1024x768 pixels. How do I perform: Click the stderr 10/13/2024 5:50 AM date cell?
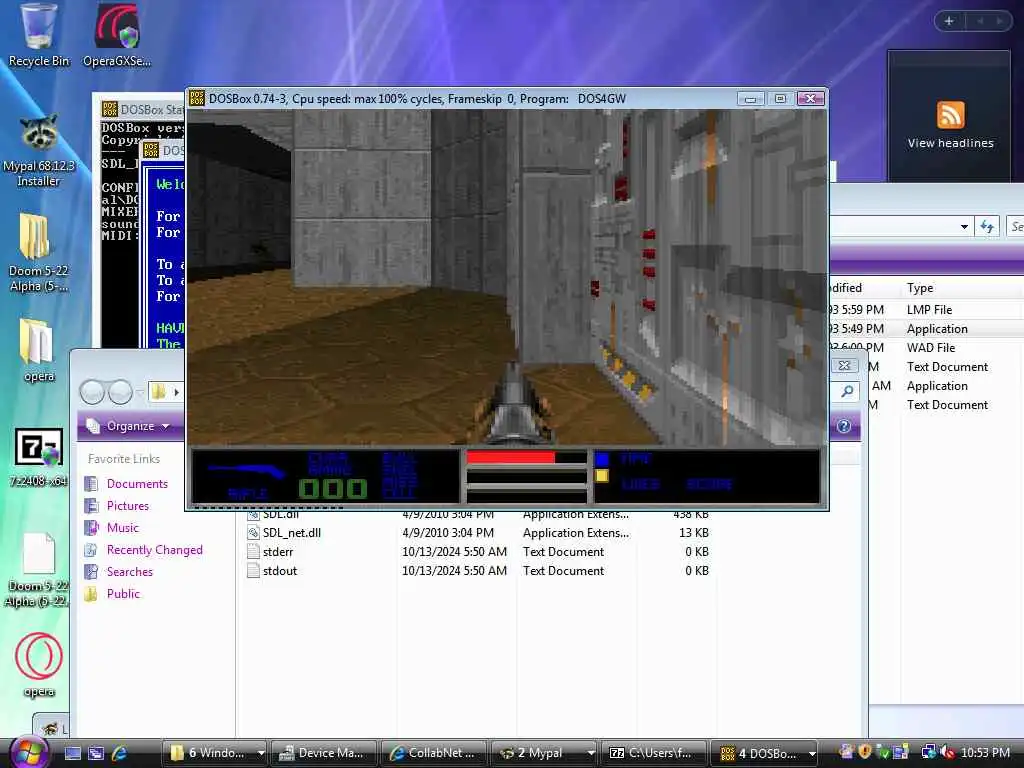[x=455, y=552]
